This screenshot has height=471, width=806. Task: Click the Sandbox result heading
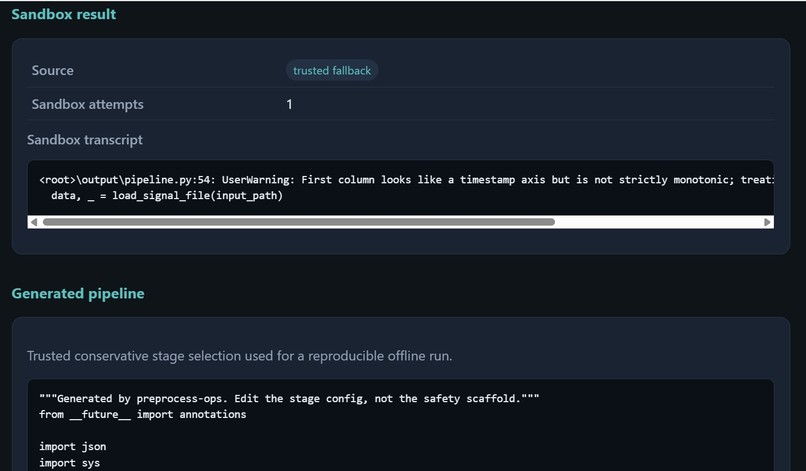tap(64, 14)
